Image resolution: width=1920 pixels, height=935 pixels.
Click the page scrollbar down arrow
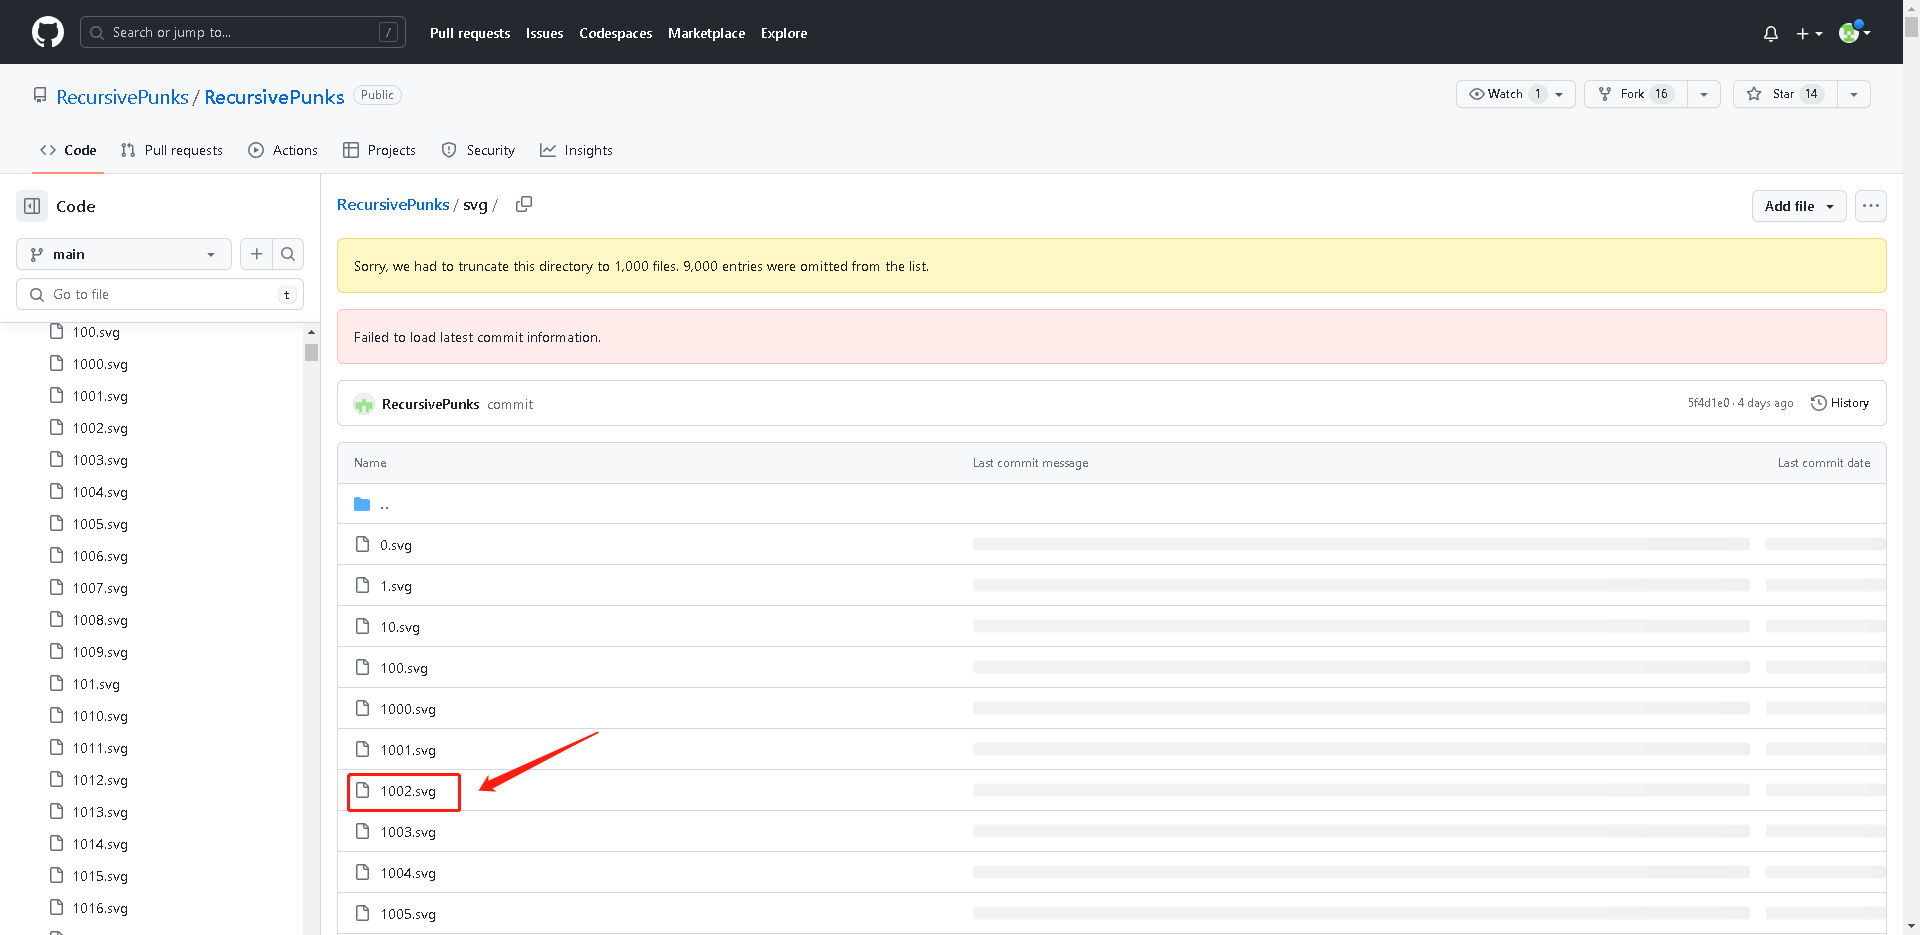[1911, 926]
